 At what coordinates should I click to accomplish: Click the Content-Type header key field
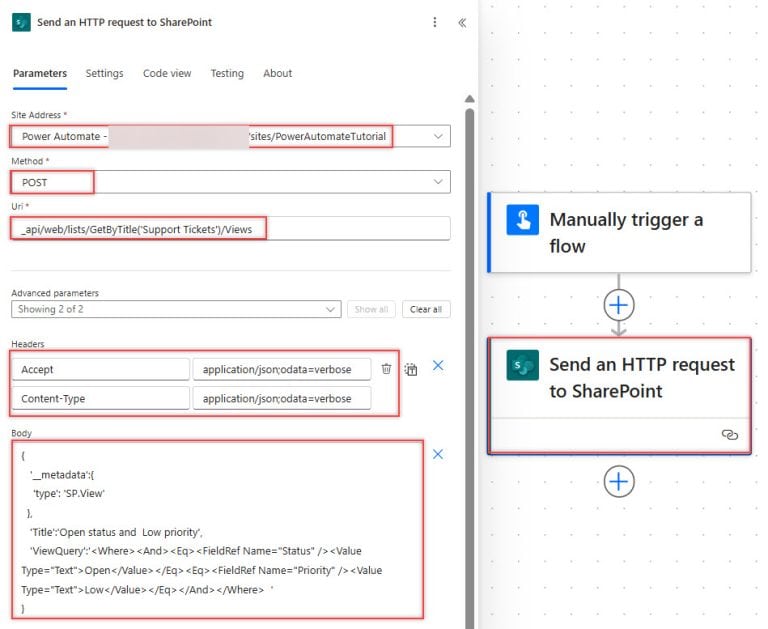point(100,398)
